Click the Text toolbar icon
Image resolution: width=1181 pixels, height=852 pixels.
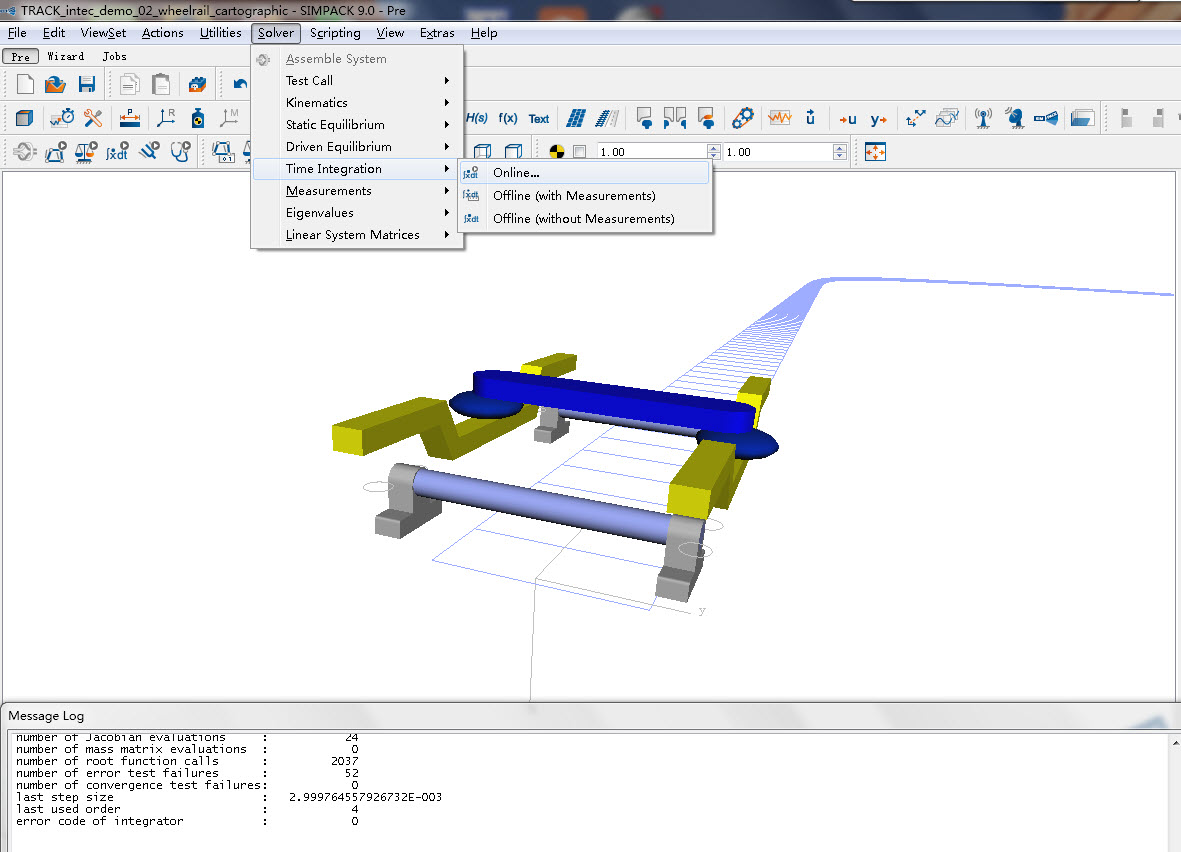[x=539, y=119]
